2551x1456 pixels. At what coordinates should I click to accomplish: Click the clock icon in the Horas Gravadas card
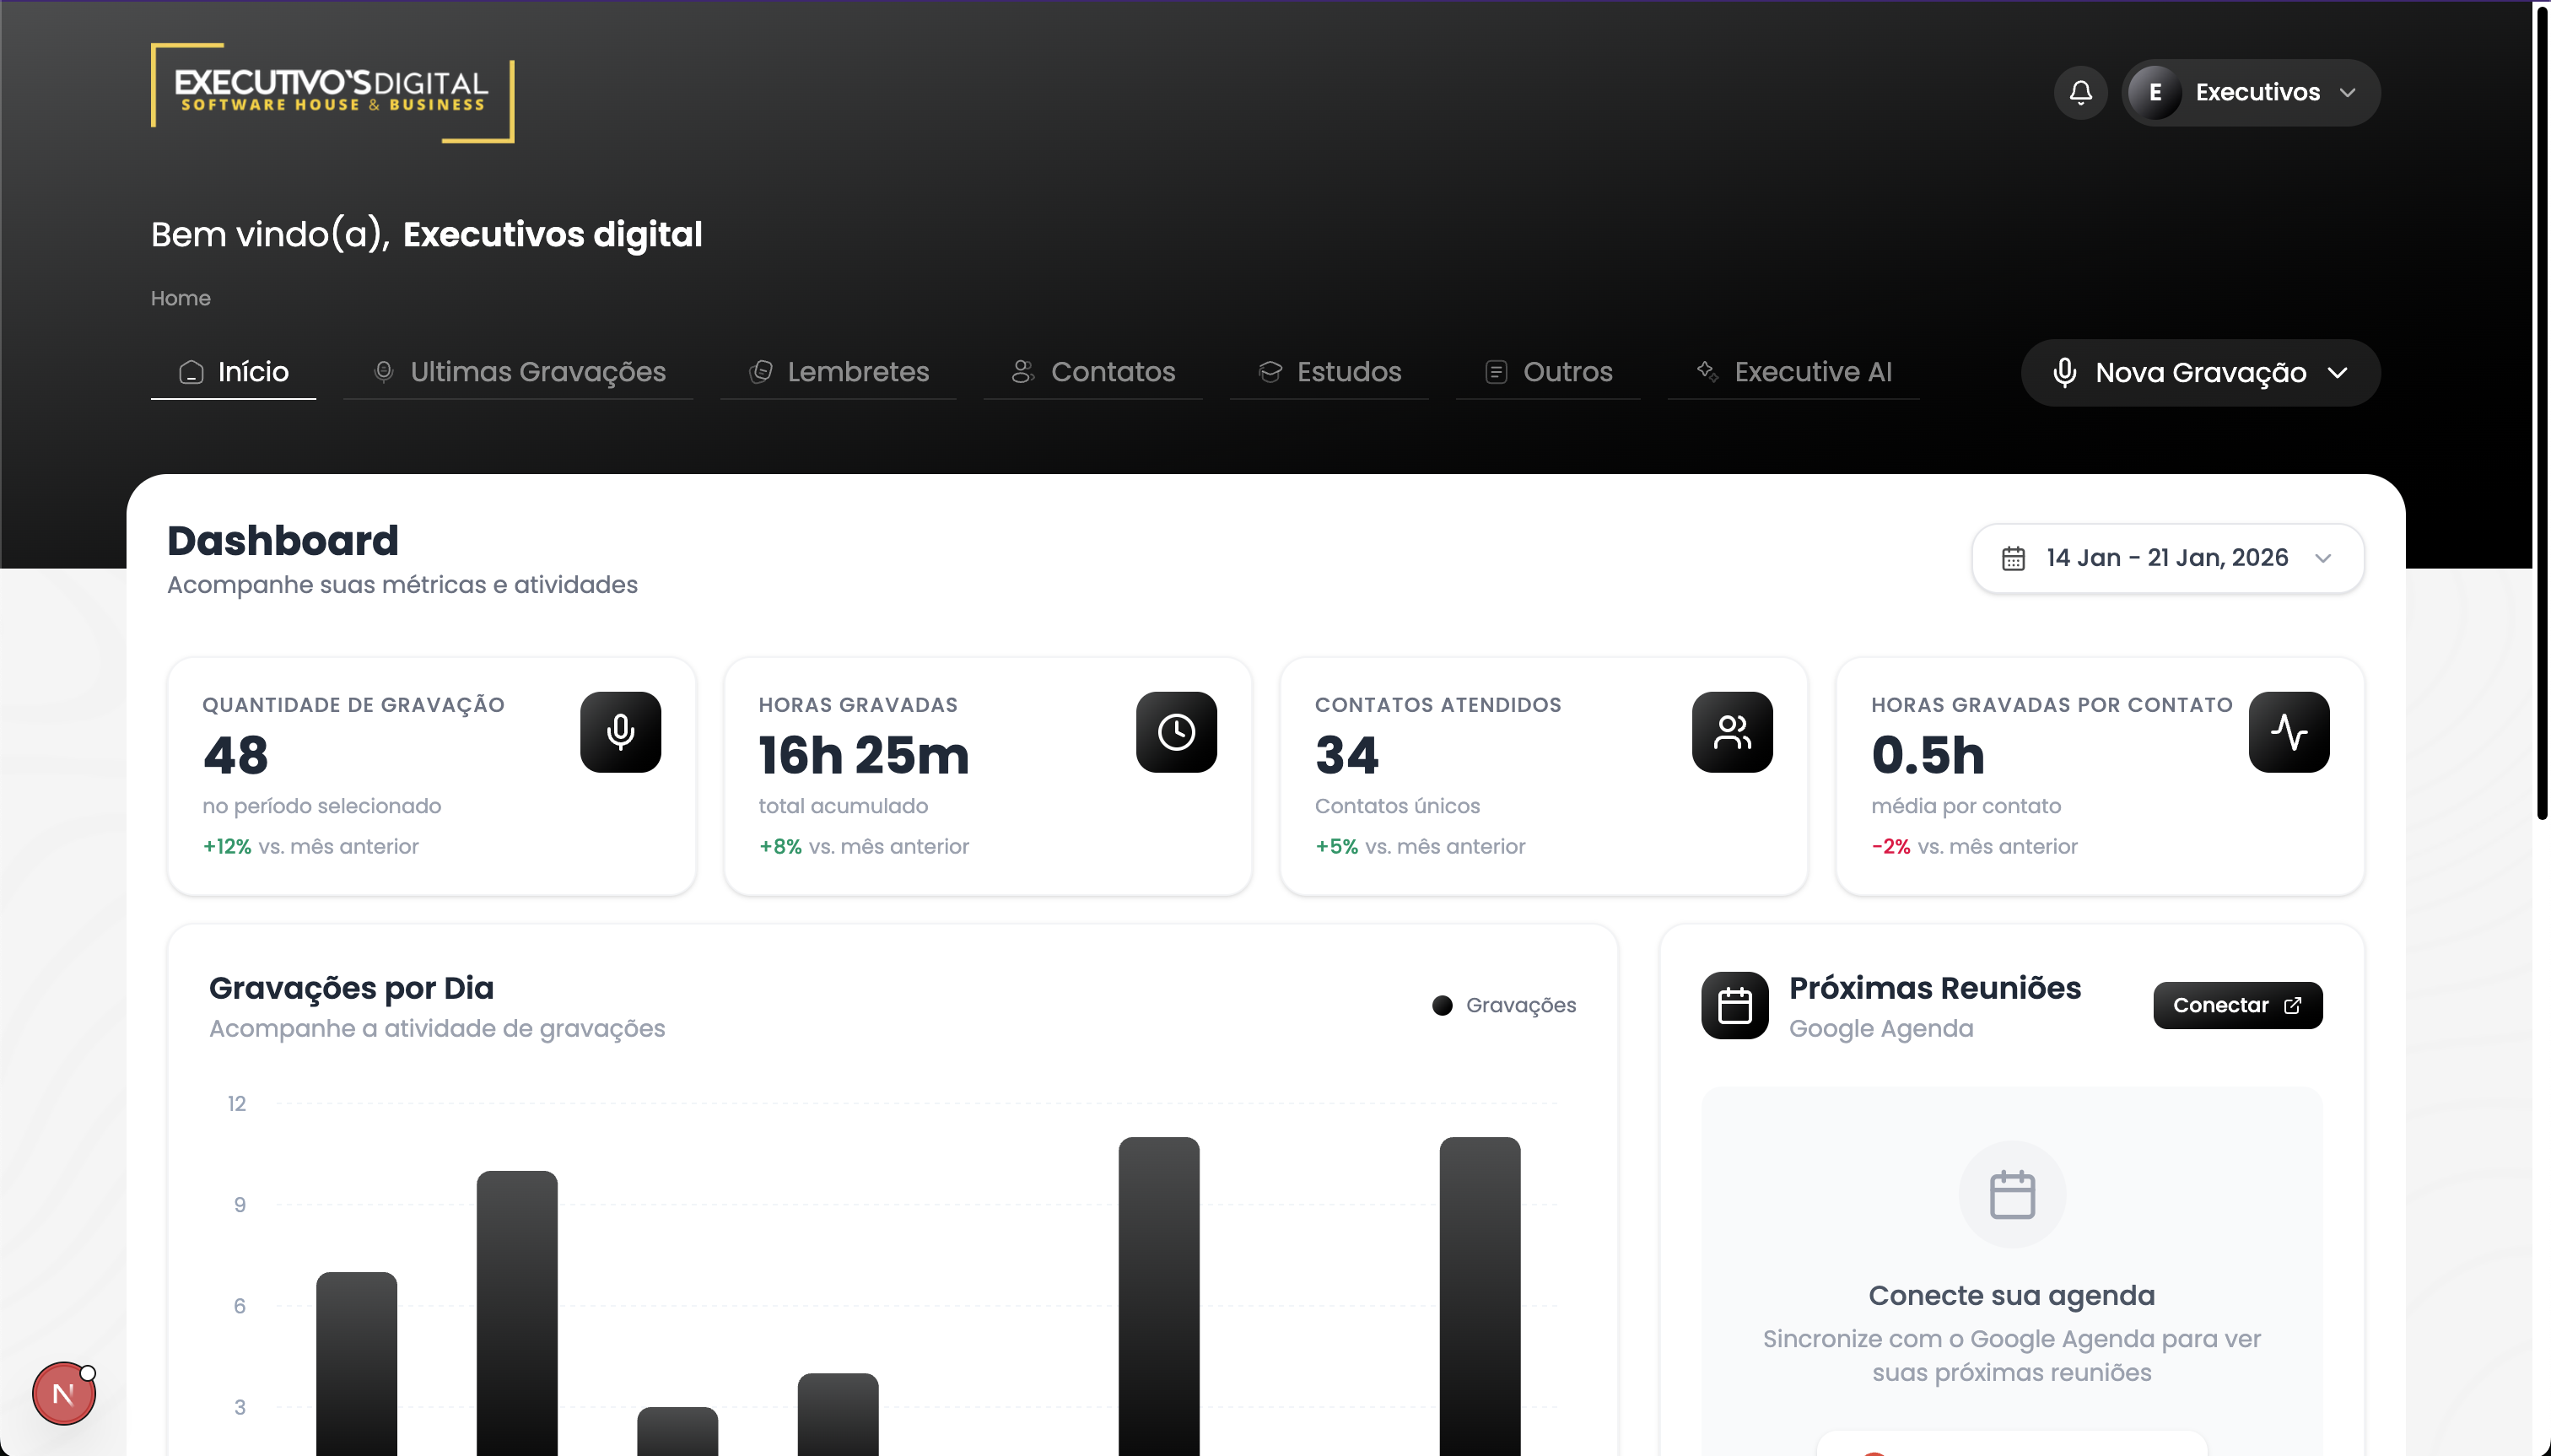1176,732
